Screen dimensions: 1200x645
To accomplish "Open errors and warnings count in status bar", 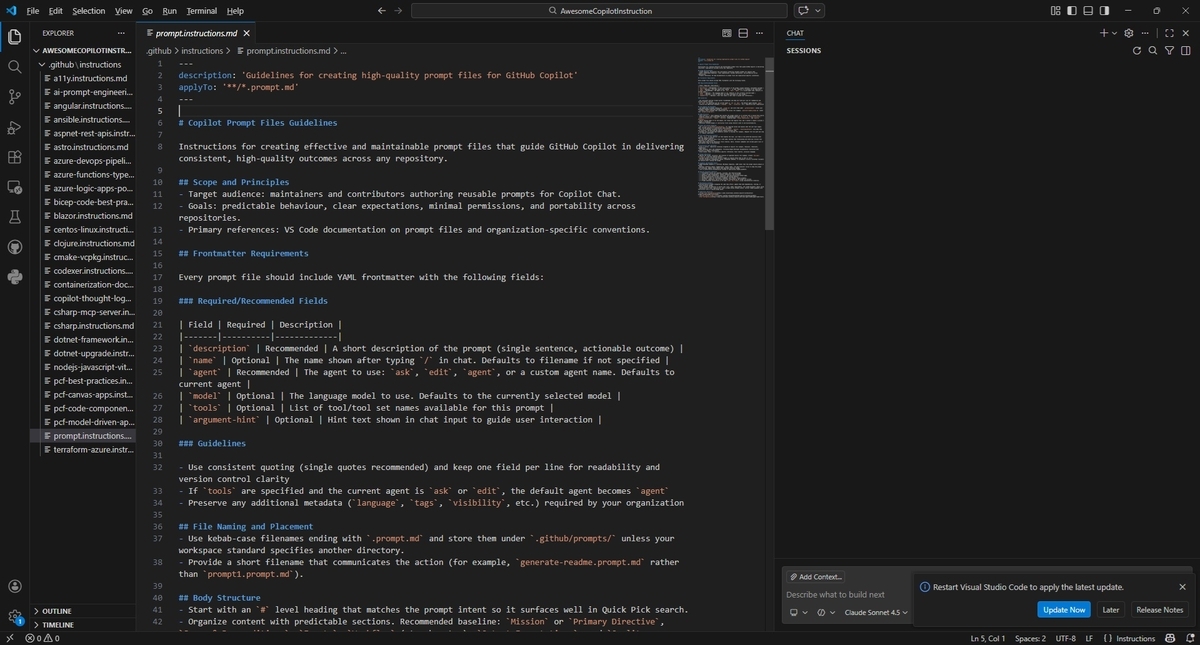I will pyautogui.click(x=42, y=638).
